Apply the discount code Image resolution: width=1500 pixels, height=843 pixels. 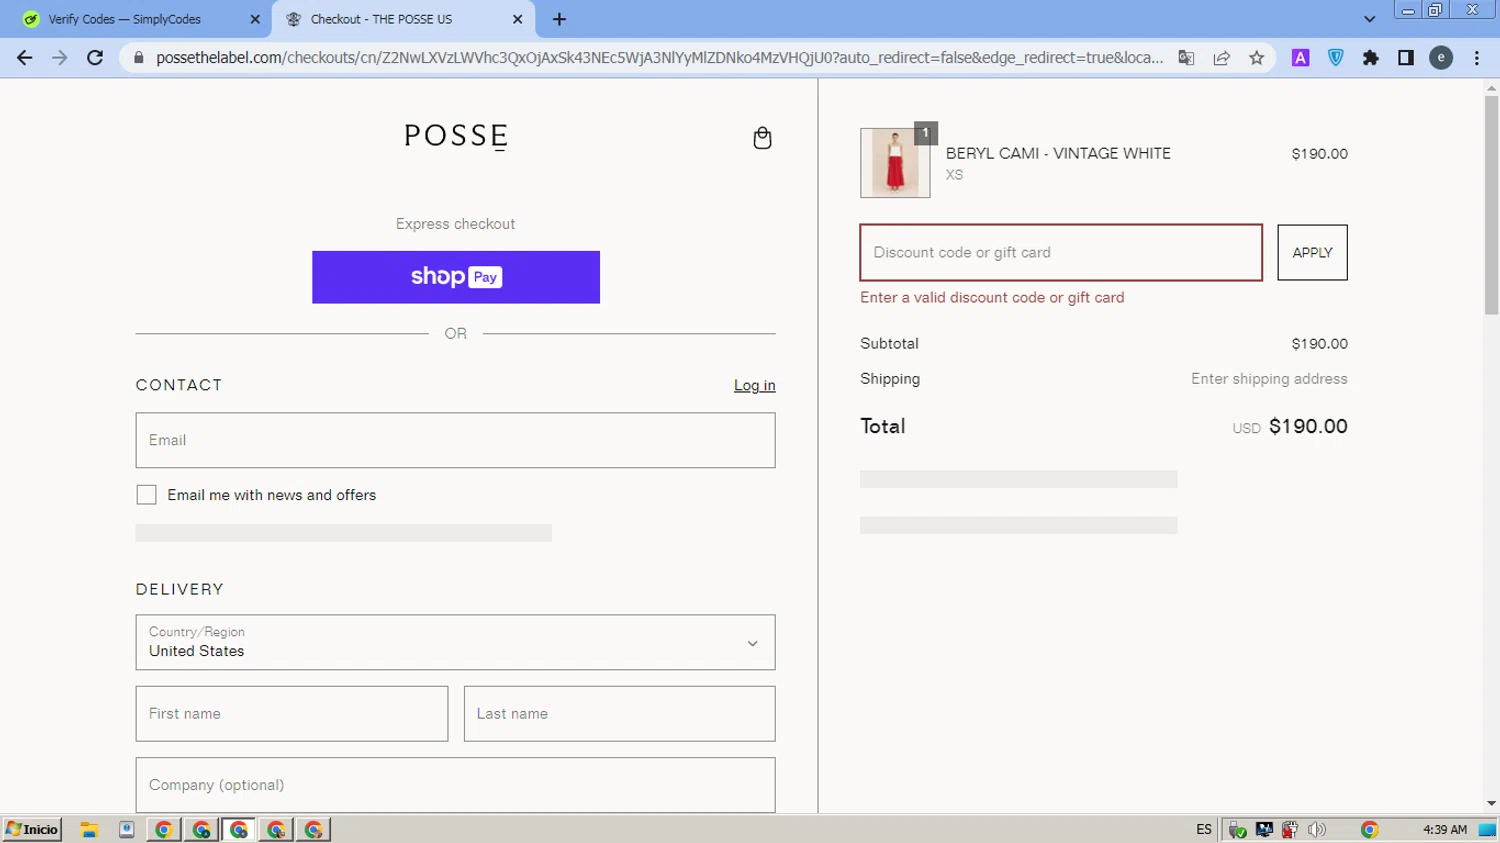[x=1312, y=252]
